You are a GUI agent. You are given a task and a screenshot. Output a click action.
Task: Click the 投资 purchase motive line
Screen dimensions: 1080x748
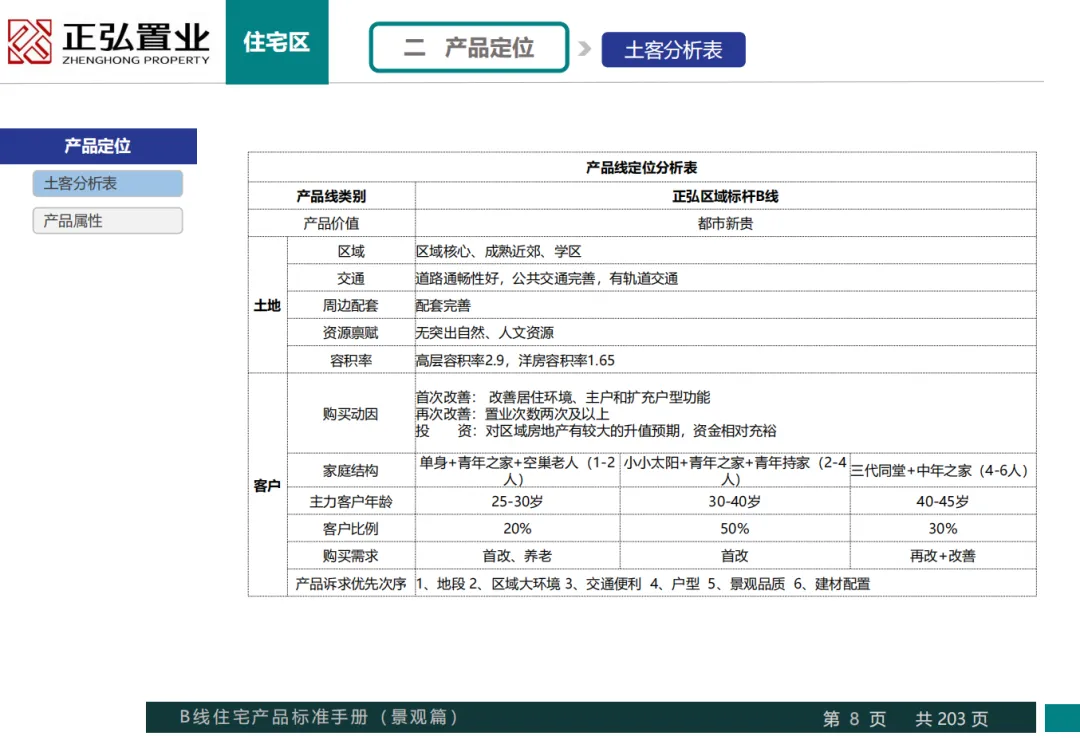click(x=596, y=430)
